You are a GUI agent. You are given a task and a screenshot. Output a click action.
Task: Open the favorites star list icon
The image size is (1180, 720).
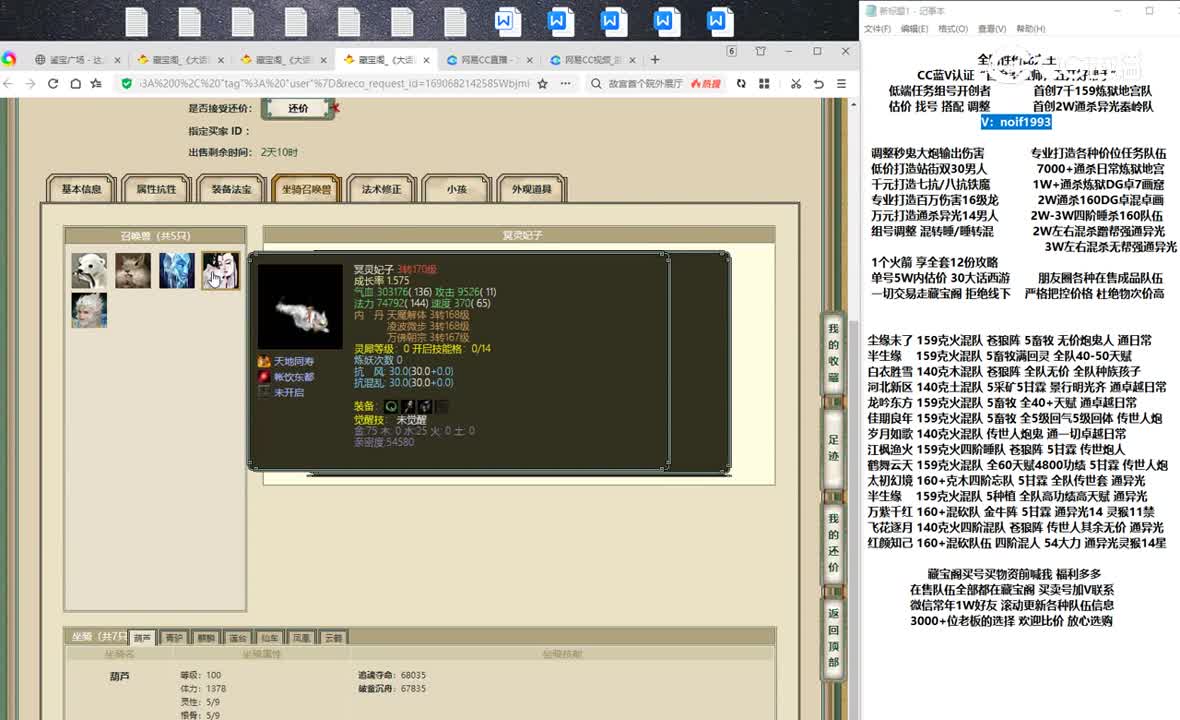click(x=96, y=84)
